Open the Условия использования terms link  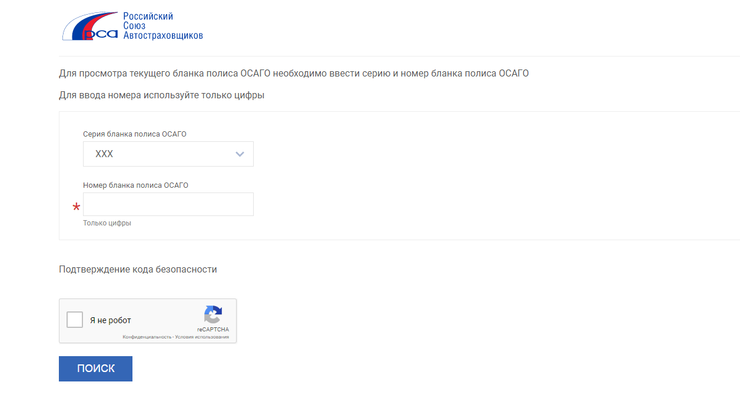(x=202, y=337)
